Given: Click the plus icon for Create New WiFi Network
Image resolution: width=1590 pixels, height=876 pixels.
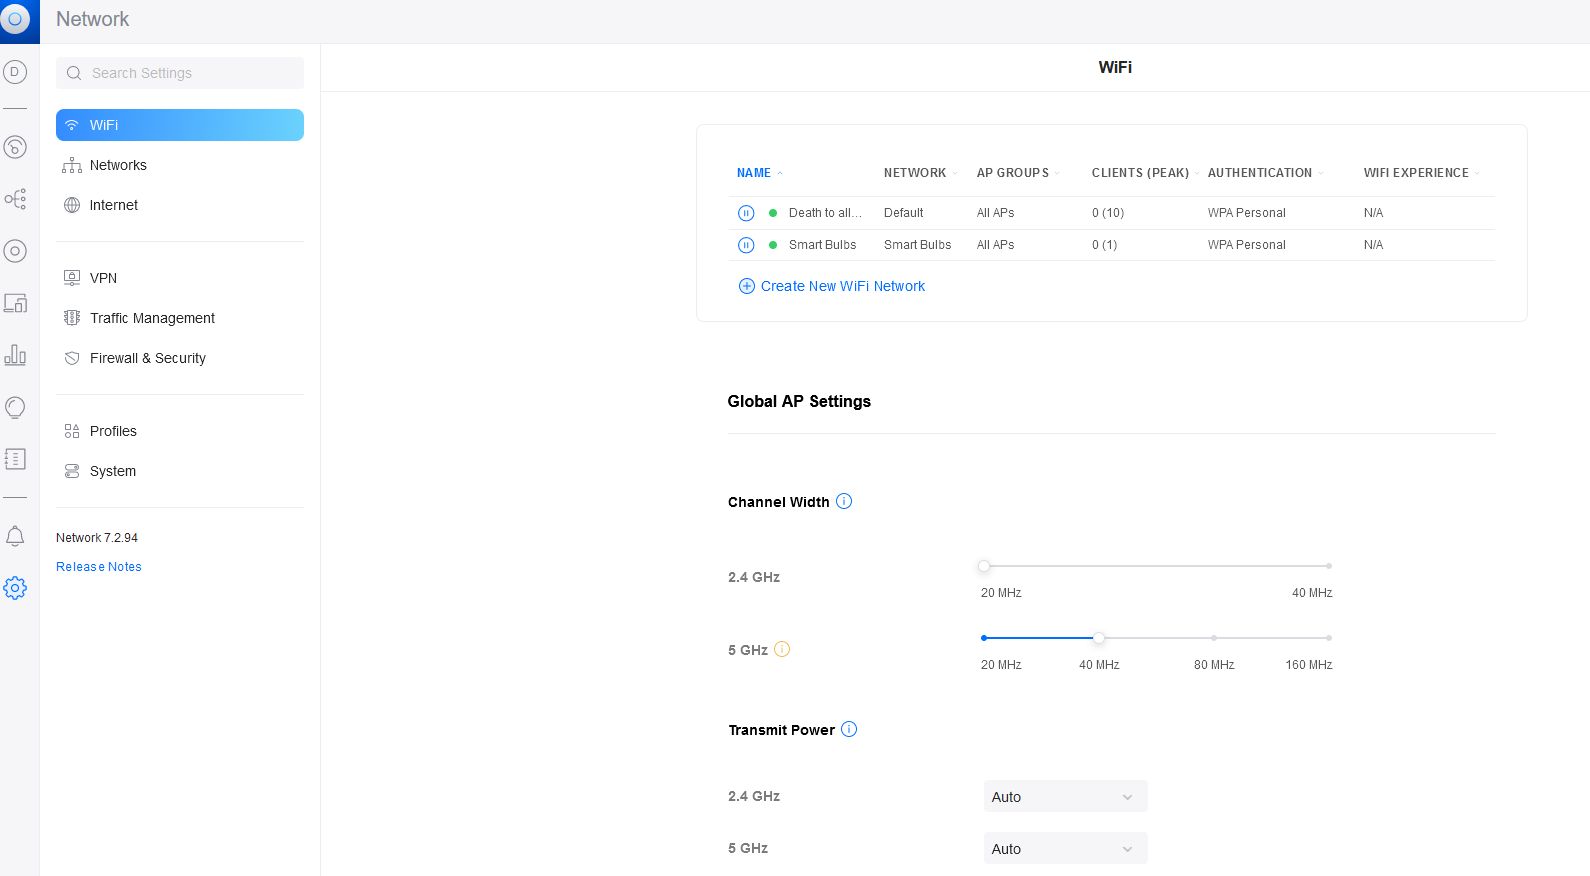Looking at the screenshot, I should pyautogui.click(x=746, y=286).
